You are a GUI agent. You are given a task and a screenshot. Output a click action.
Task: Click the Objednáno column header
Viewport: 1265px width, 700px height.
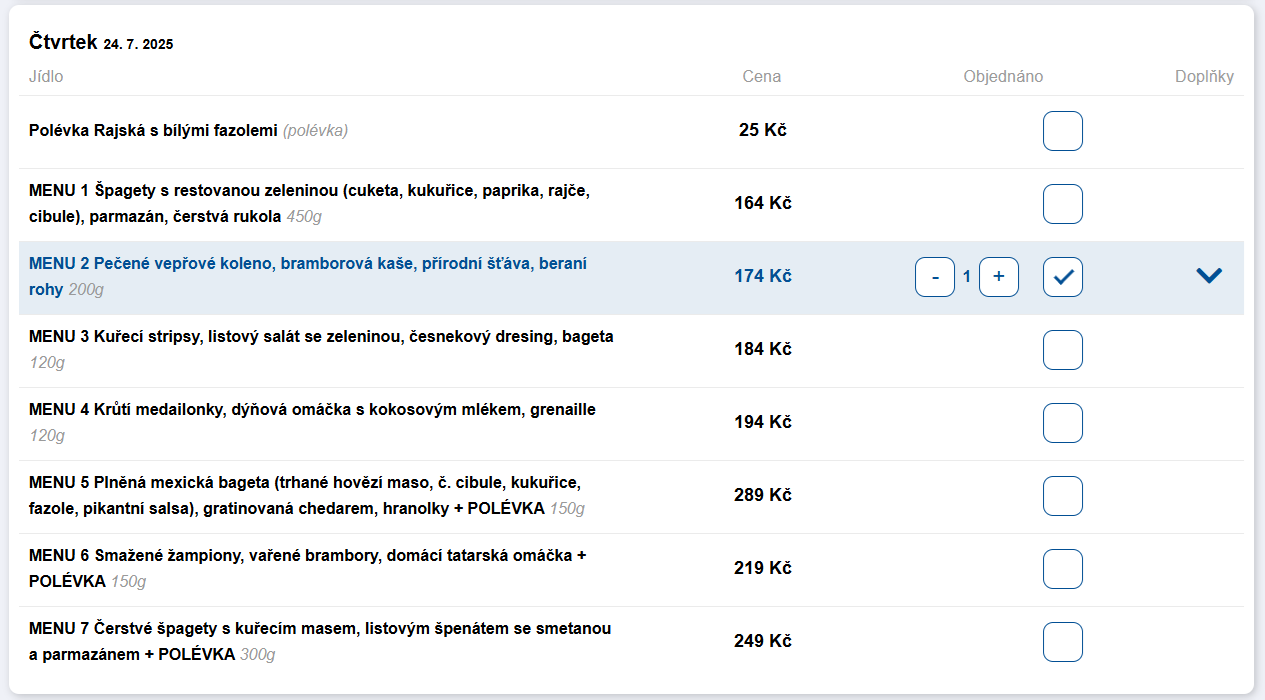tap(1003, 77)
